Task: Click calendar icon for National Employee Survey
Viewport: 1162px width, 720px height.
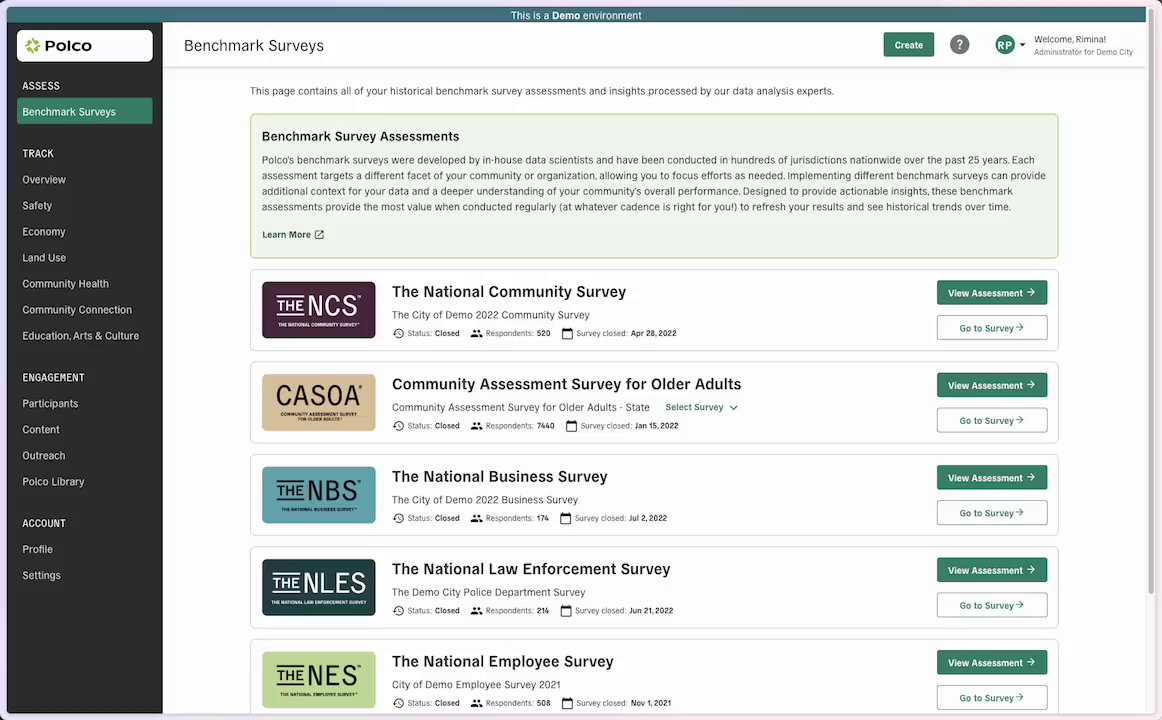Action: click(x=568, y=704)
